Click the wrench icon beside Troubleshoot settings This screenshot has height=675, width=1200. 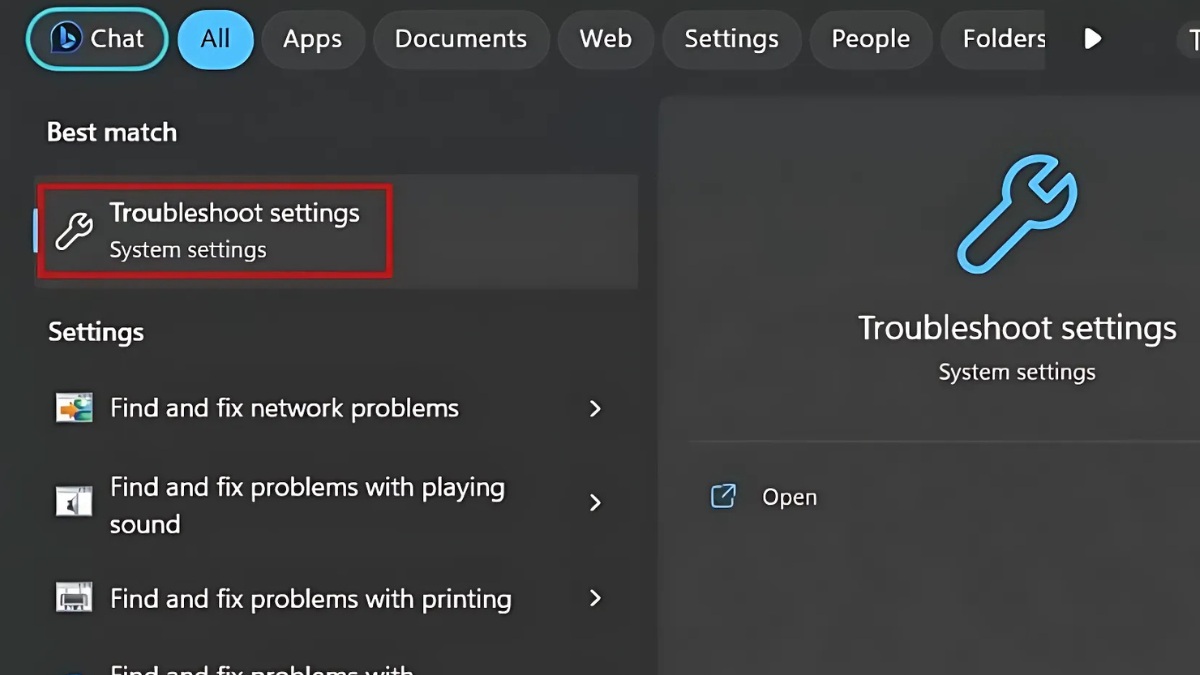(x=74, y=231)
